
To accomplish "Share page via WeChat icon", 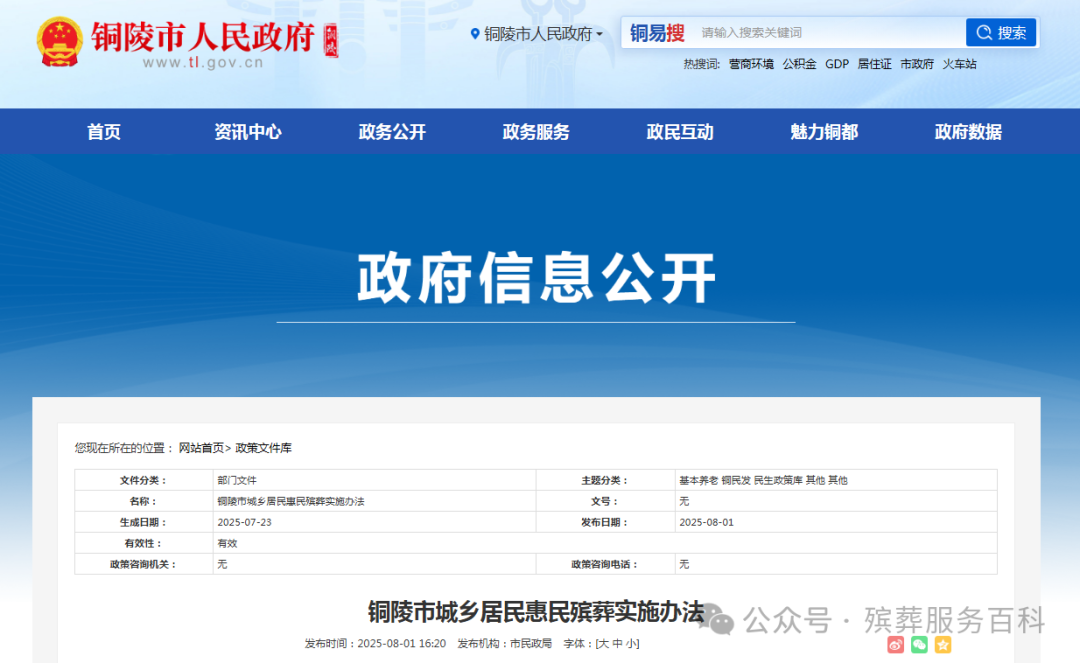I will (920, 644).
